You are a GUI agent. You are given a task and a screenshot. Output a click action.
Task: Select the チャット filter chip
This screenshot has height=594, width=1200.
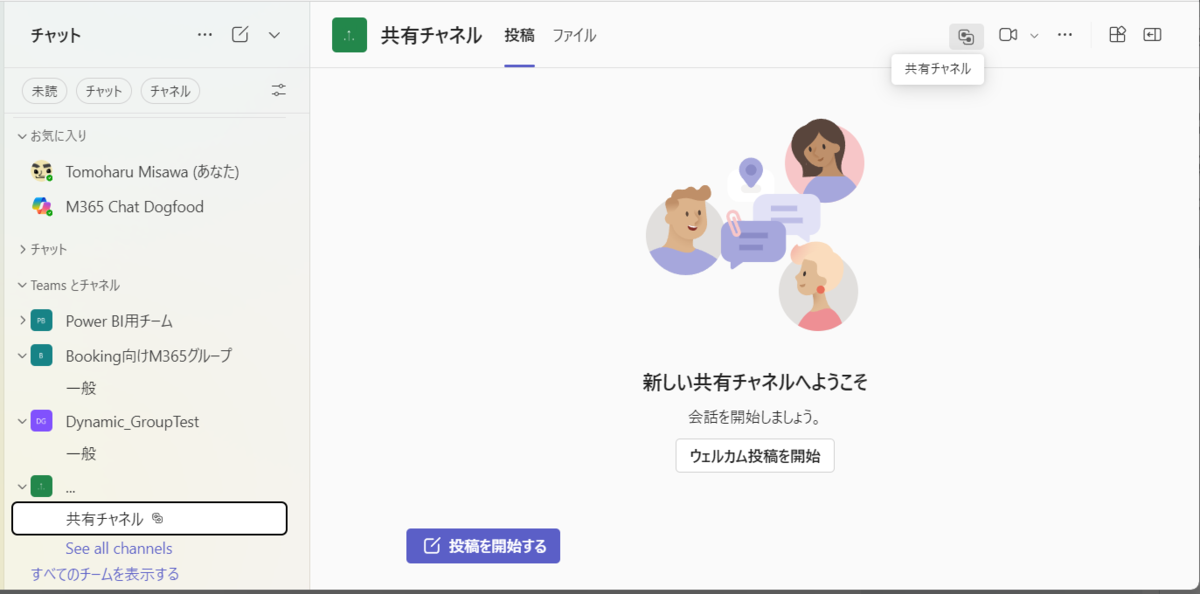click(x=104, y=91)
